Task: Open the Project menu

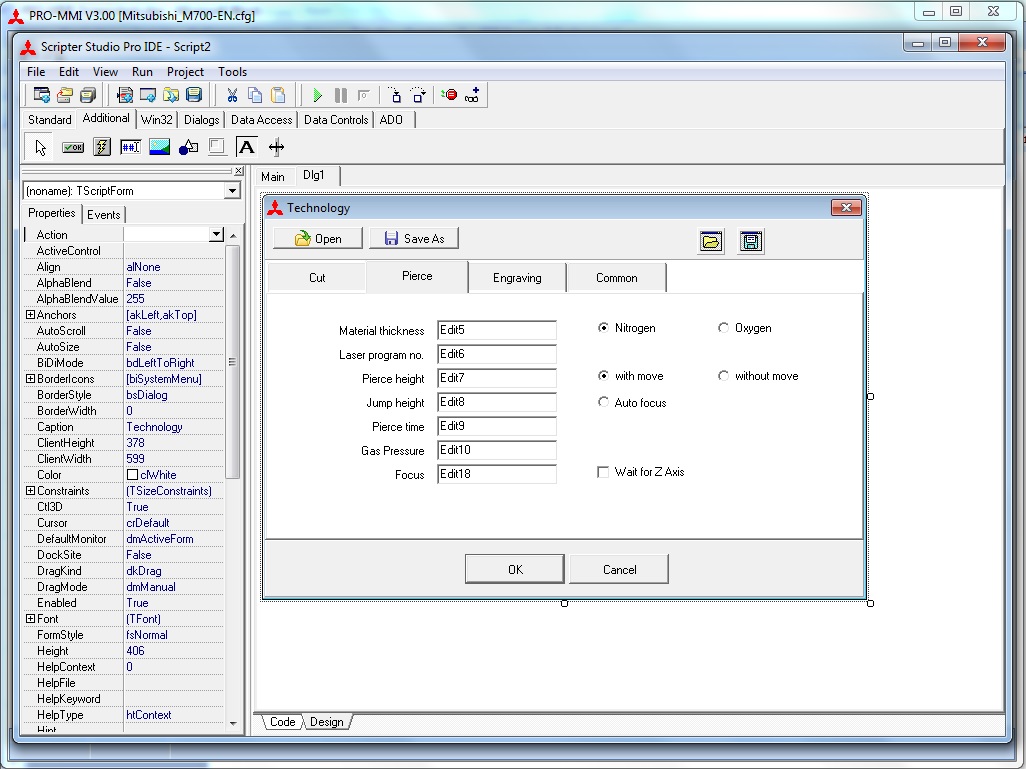Action: (185, 72)
